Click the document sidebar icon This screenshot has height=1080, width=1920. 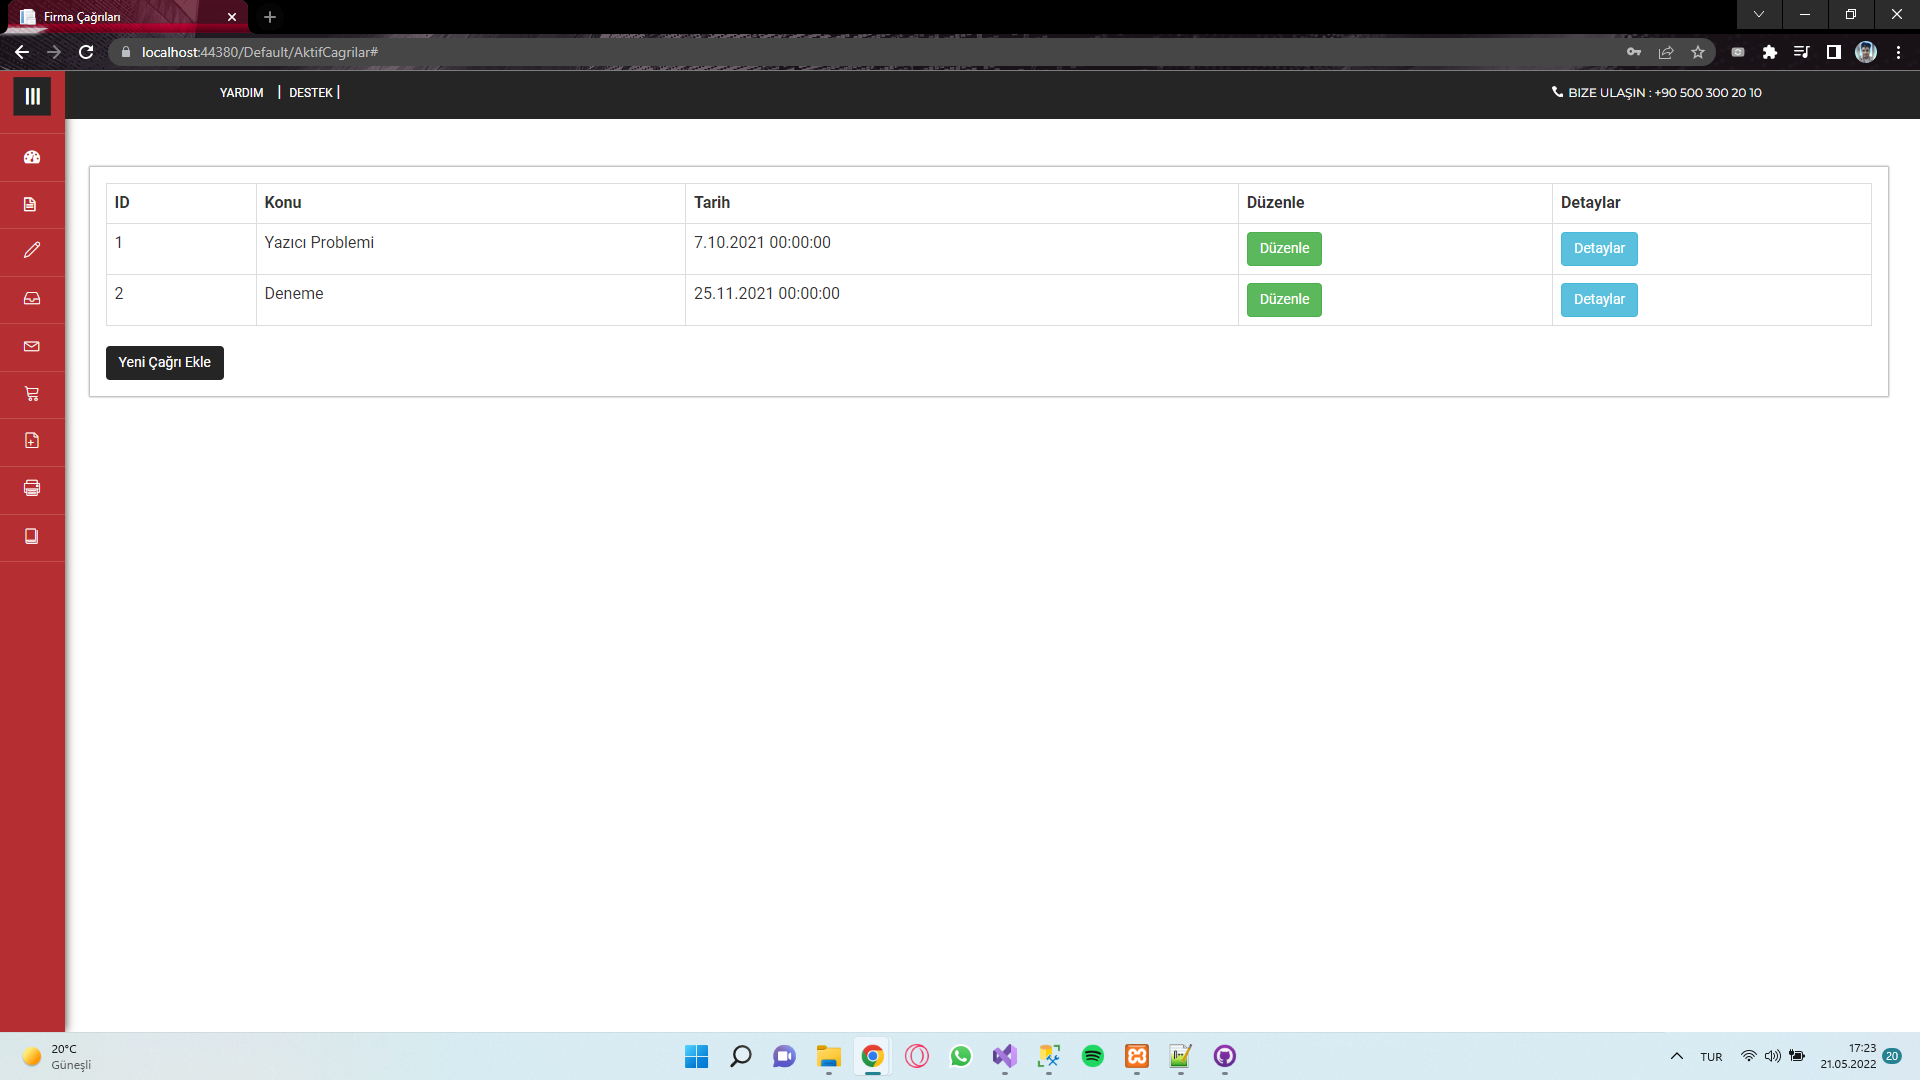pyautogui.click(x=31, y=204)
